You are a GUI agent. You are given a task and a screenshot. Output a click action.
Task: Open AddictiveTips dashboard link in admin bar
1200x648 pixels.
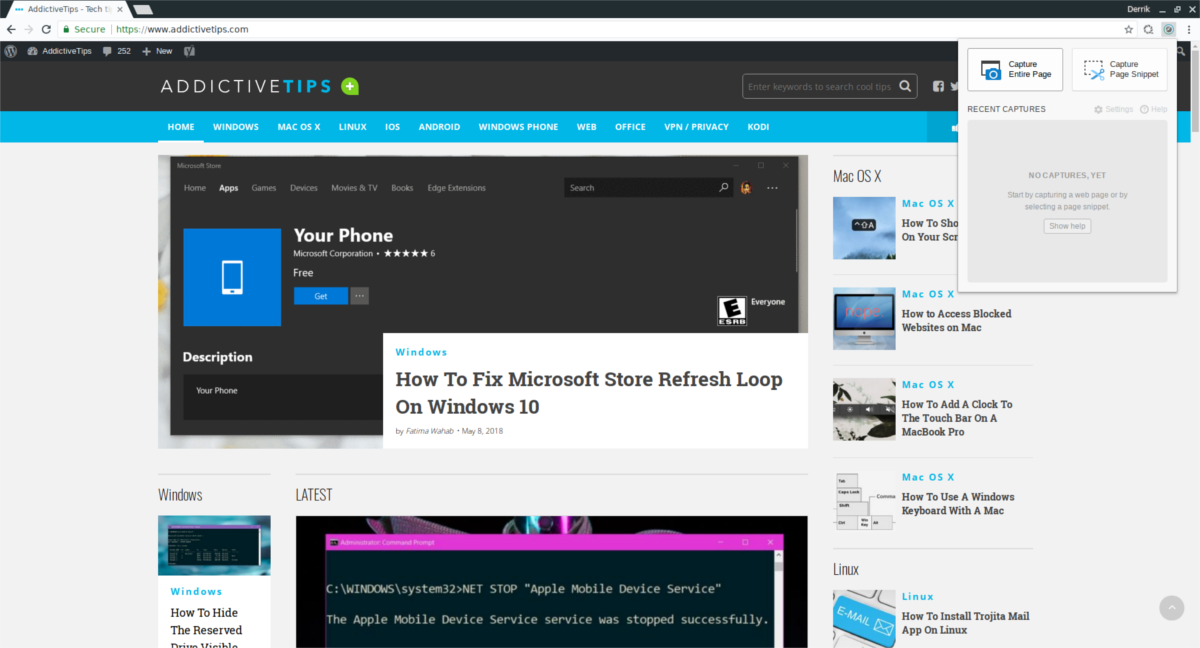(59, 51)
